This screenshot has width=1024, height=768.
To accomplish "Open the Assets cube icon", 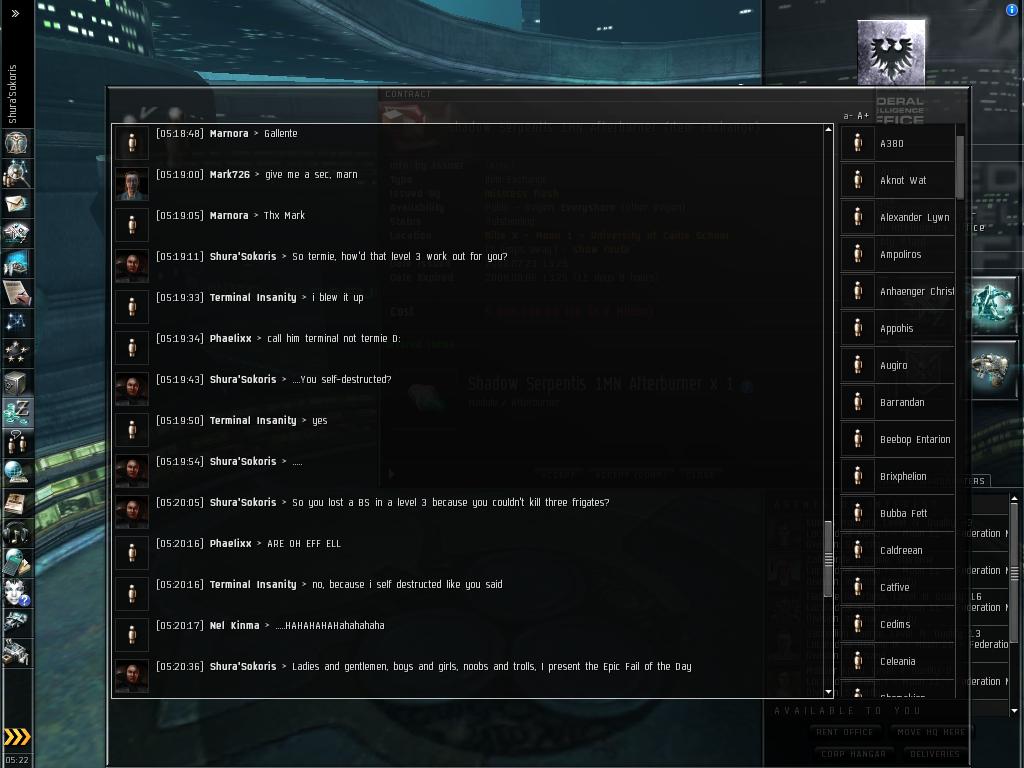I will (x=16, y=382).
